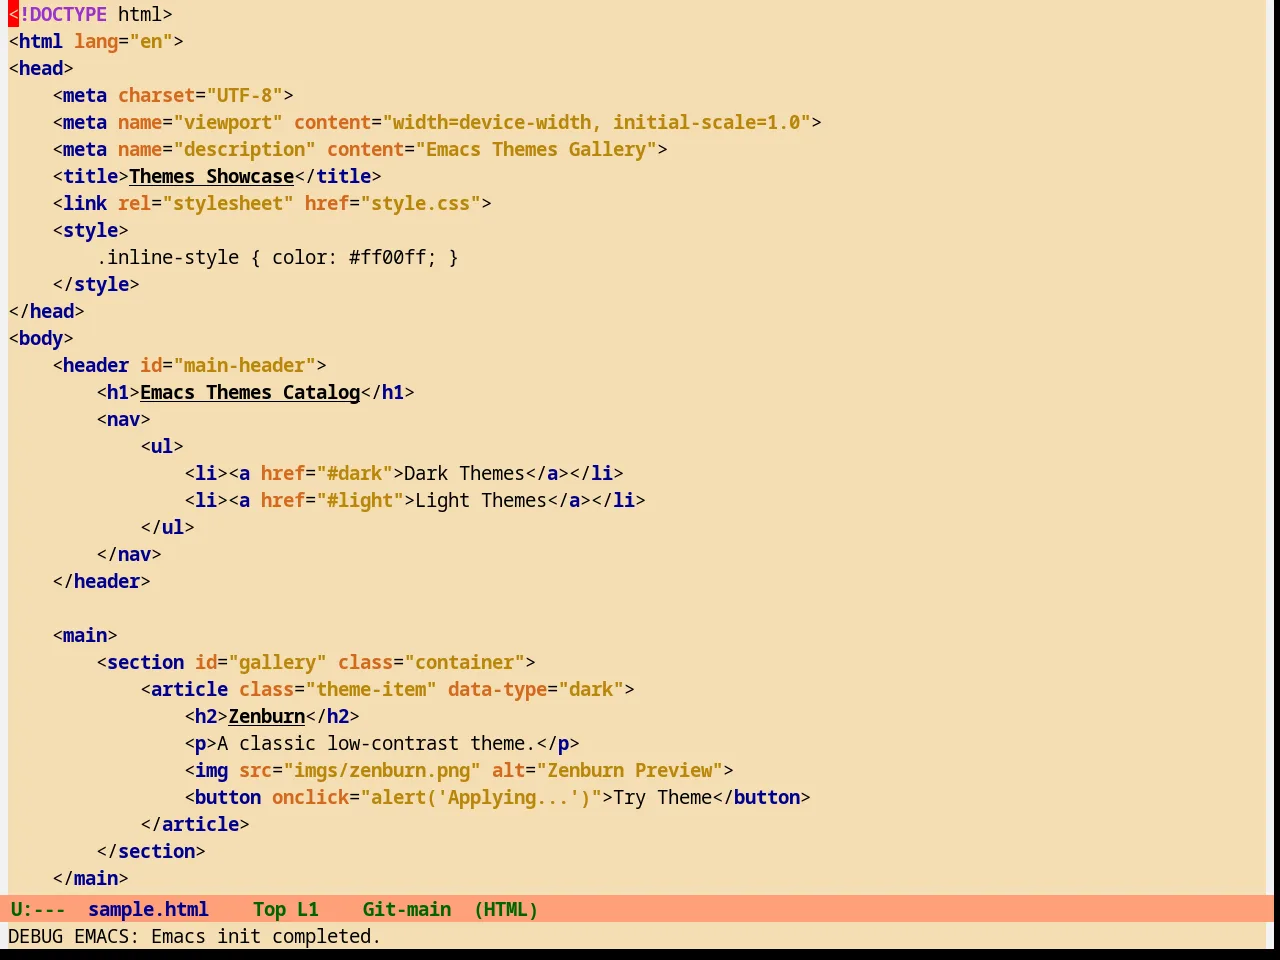Screen dimensions: 1280x960
Task: Click the viewport content width string
Action: point(597,122)
